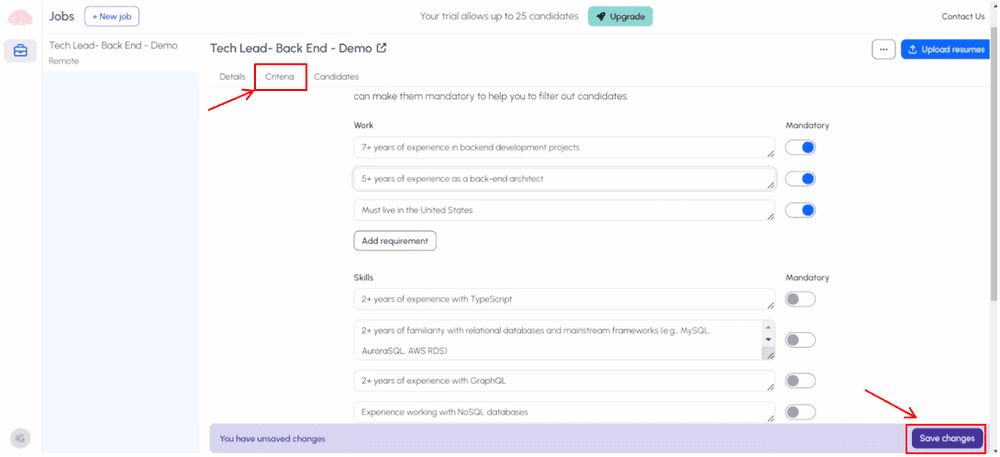Open the jobs briefcase sidebar icon
The height and width of the screenshot is (457, 1000).
pyautogui.click(x=20, y=51)
